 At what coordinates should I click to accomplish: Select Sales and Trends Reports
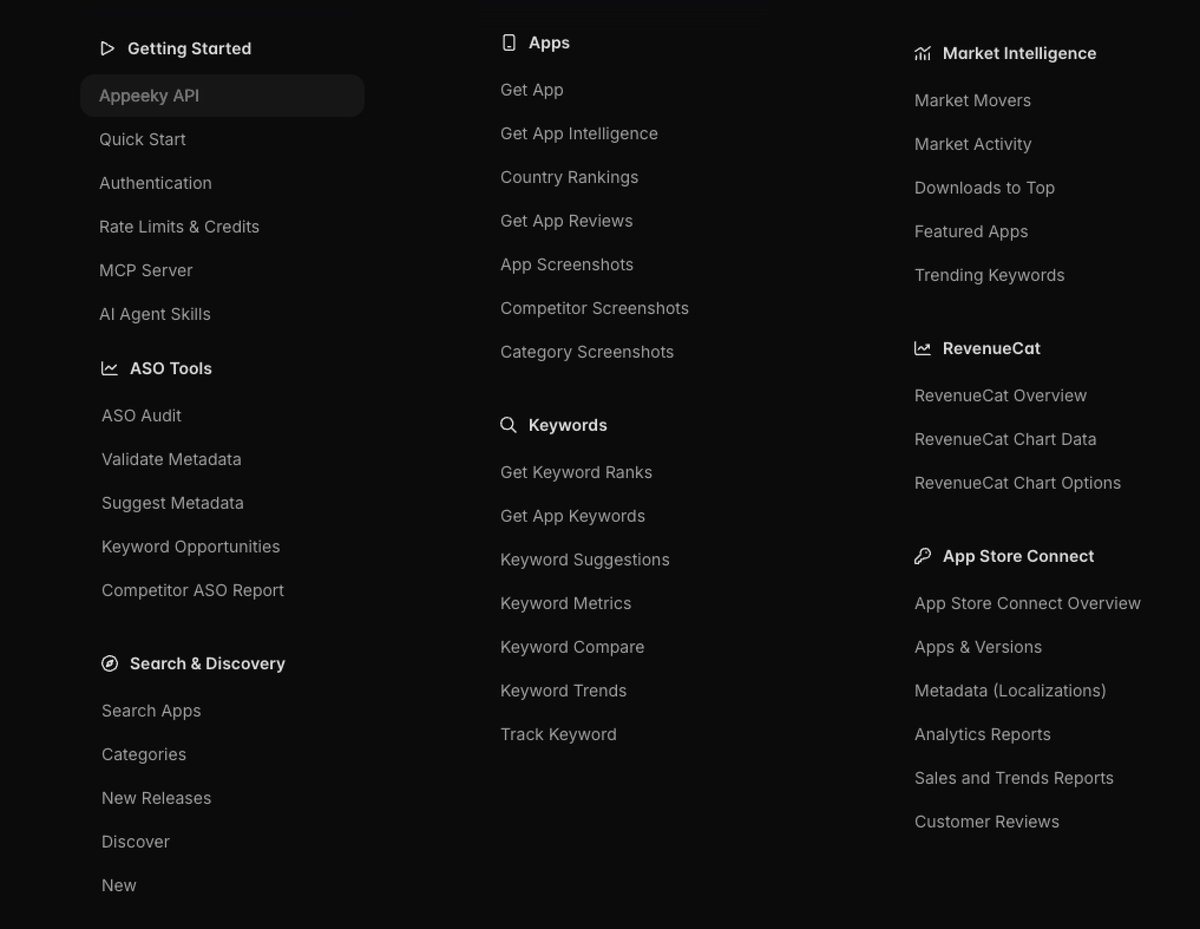[1013, 778]
